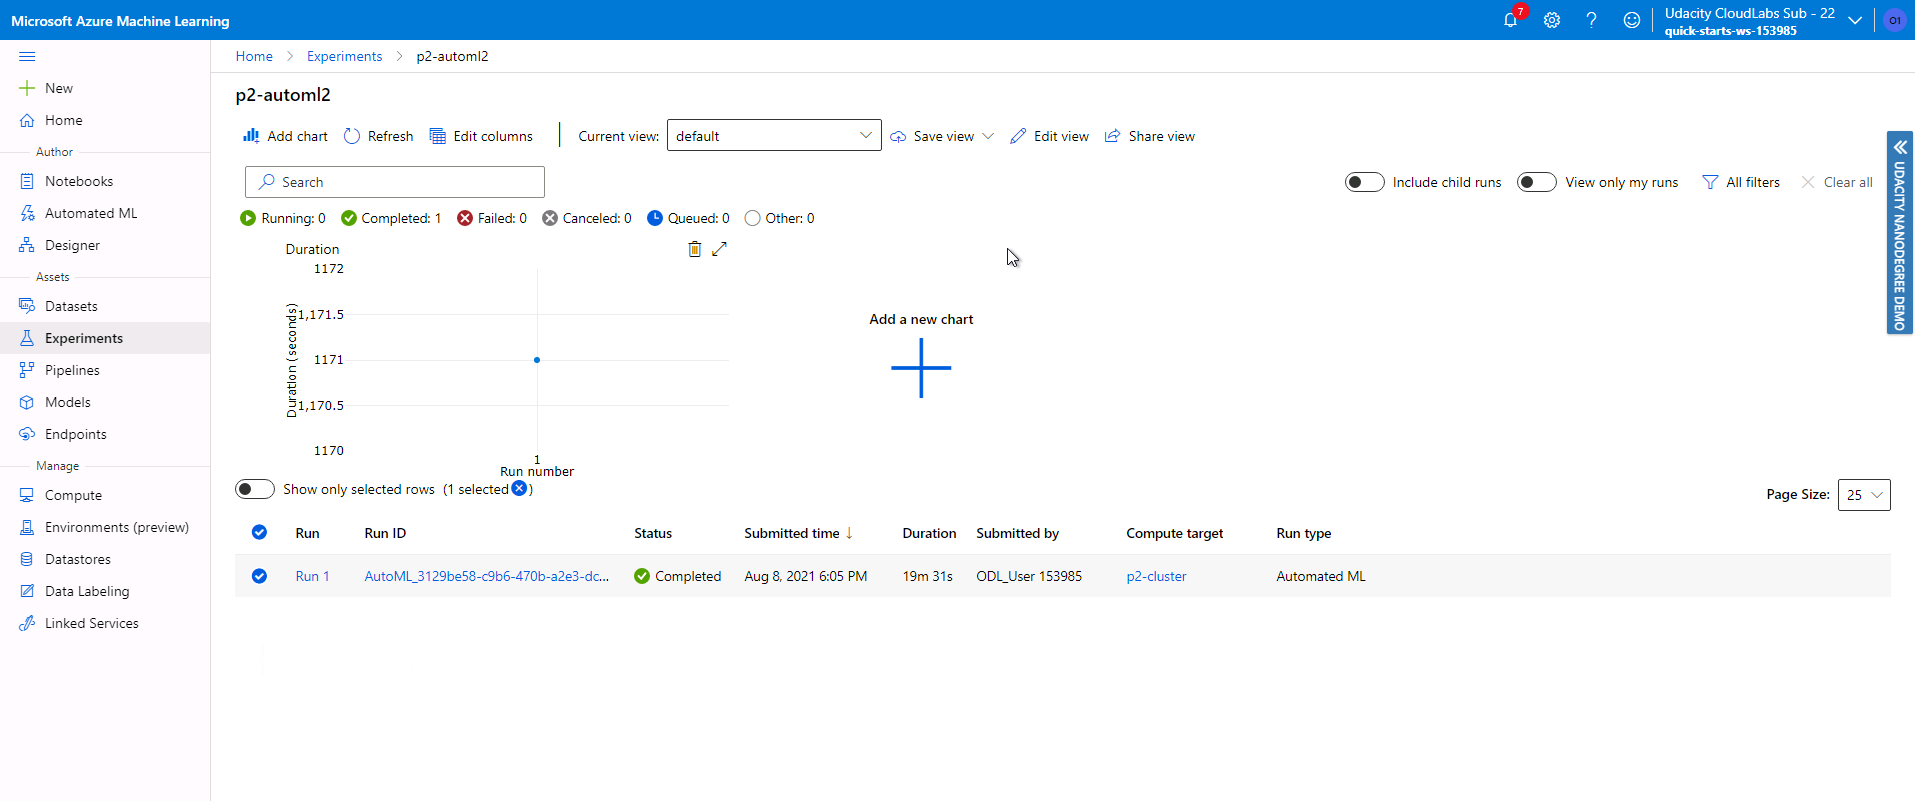Screen dimensions: 1917x801
Task: Click the Duration column header
Action: (929, 533)
